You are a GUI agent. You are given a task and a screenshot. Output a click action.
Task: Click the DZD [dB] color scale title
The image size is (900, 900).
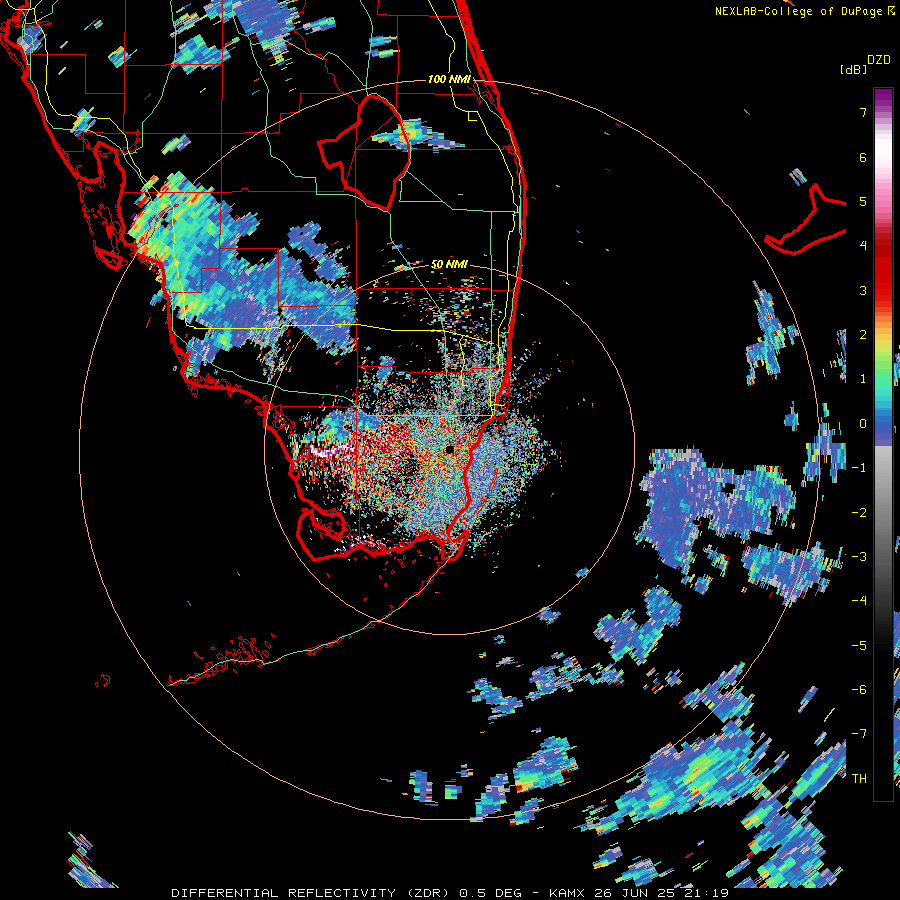click(865, 64)
